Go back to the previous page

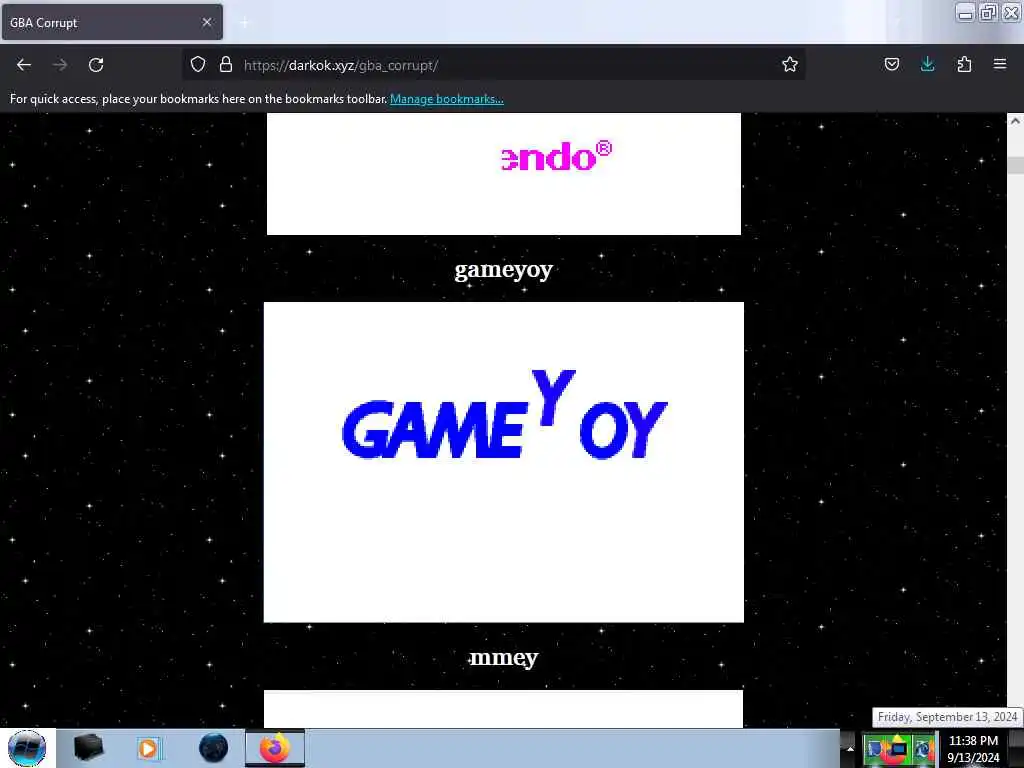coord(24,65)
